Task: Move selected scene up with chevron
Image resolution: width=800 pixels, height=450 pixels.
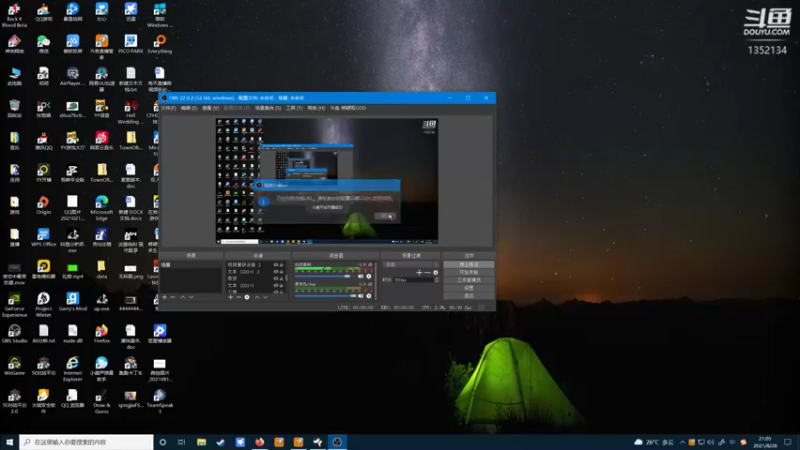Action: pos(183,297)
